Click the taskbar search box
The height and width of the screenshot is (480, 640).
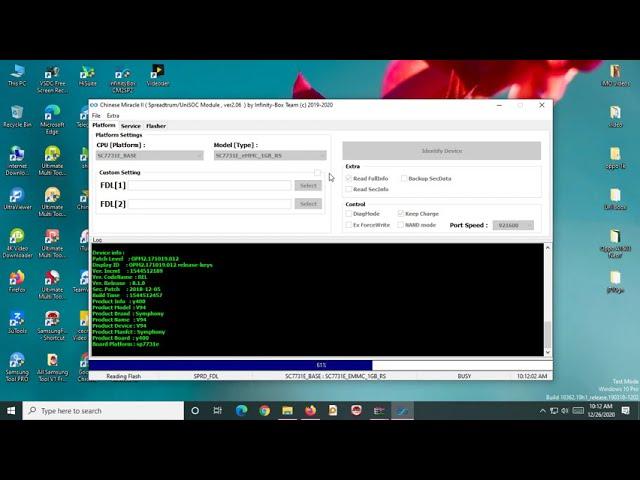coord(103,411)
